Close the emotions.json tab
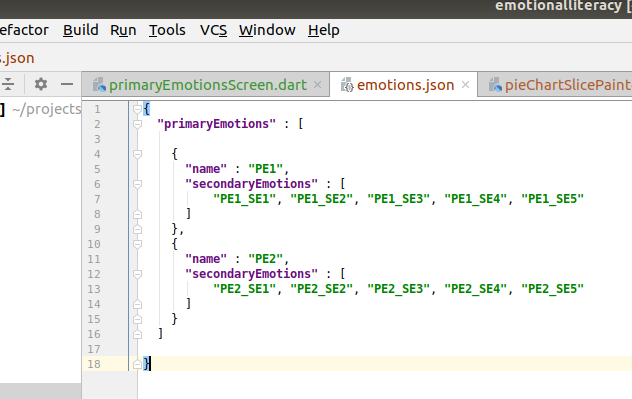Screen dimensions: 632x399 (466, 85)
